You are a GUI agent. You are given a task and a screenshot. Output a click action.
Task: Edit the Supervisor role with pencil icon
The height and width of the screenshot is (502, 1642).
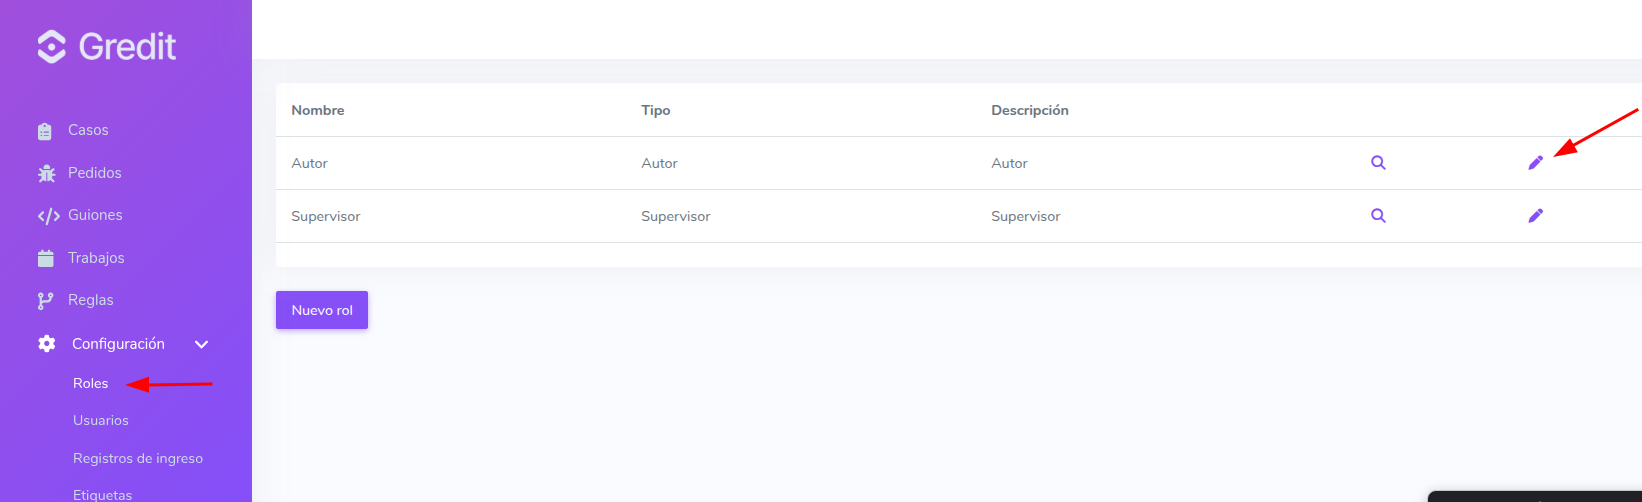coord(1536,216)
